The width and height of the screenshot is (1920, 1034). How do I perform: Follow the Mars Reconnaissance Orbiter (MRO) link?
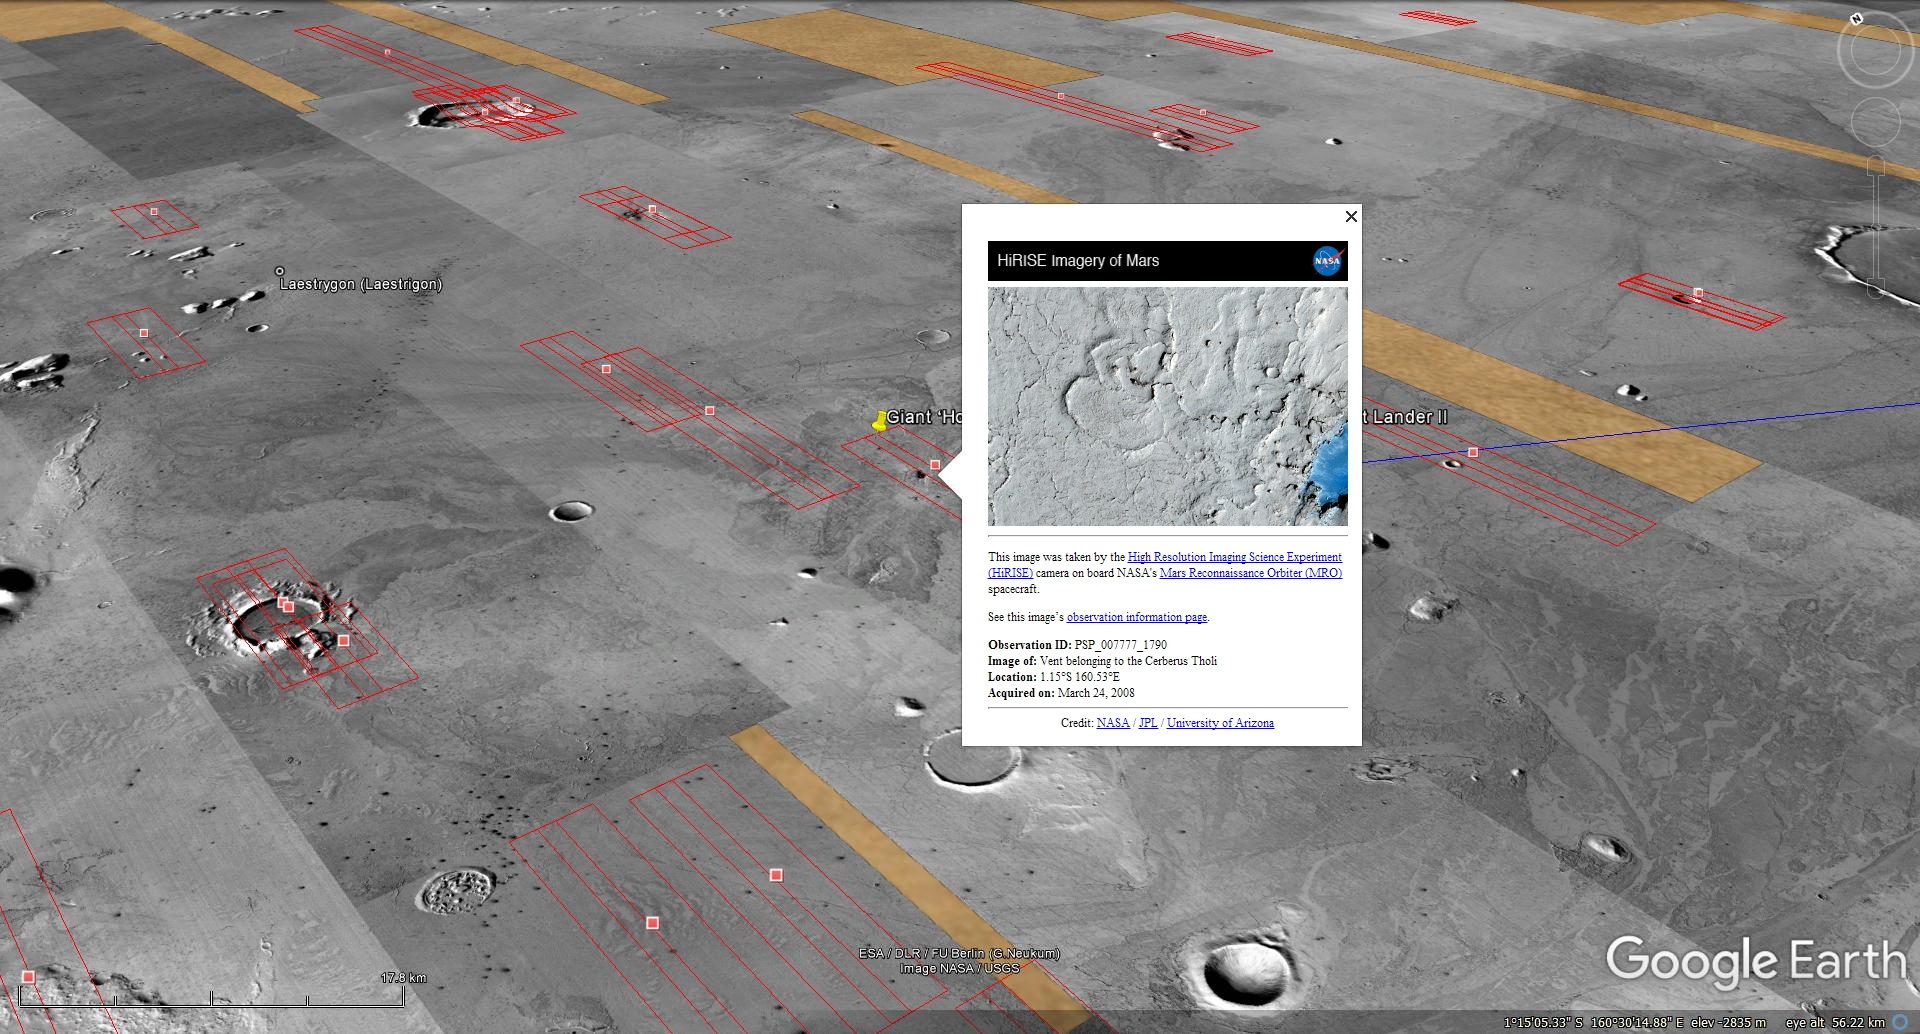click(x=1250, y=573)
